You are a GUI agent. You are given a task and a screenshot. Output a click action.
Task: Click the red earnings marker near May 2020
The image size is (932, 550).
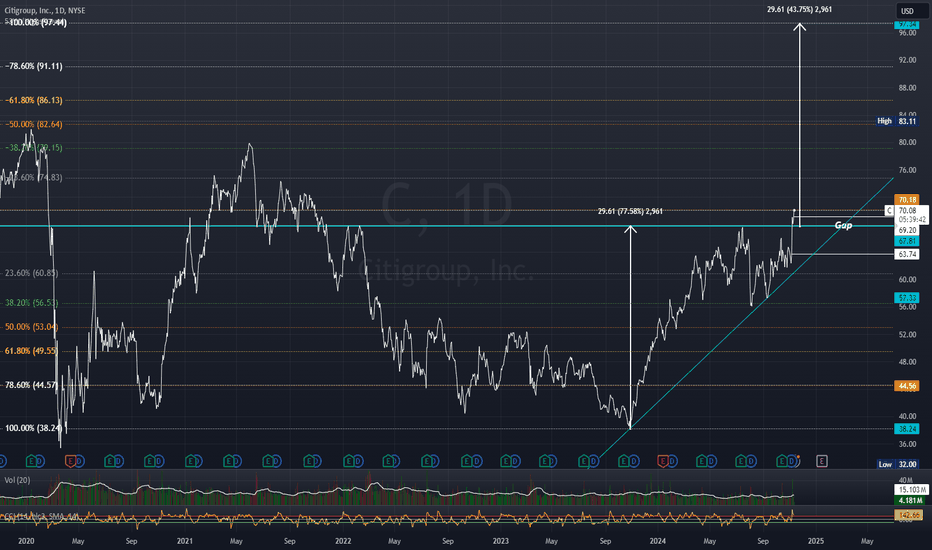pyautogui.click(x=70, y=461)
